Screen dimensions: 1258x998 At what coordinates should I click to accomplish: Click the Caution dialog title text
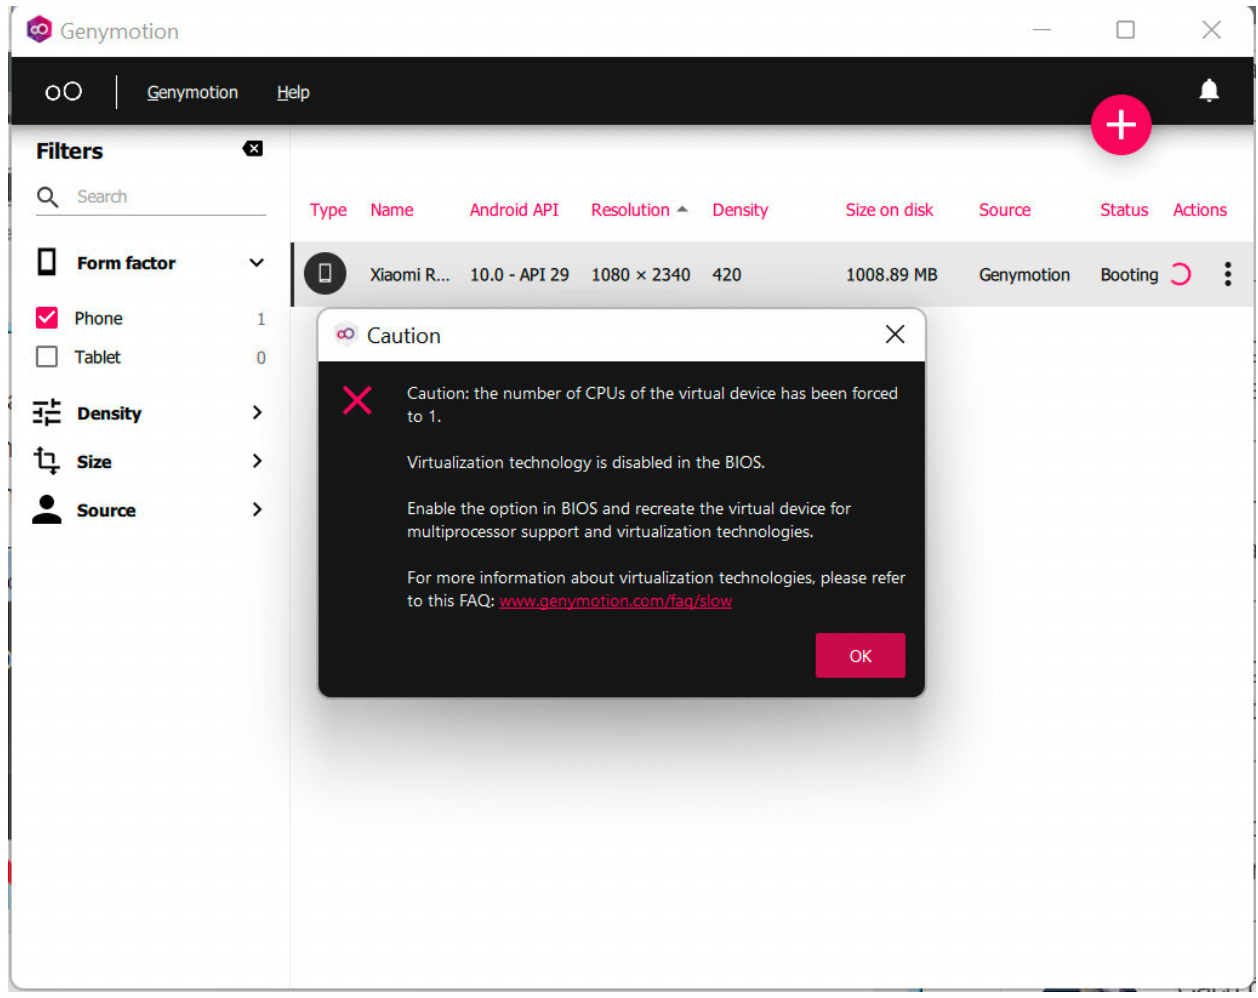coord(404,336)
